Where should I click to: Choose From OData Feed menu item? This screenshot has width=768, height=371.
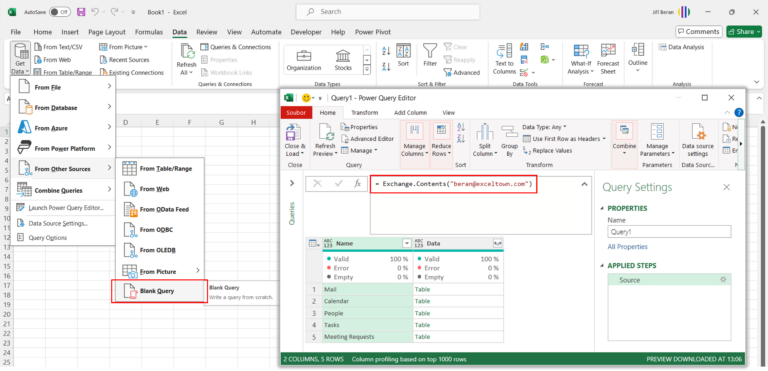[x=160, y=209]
